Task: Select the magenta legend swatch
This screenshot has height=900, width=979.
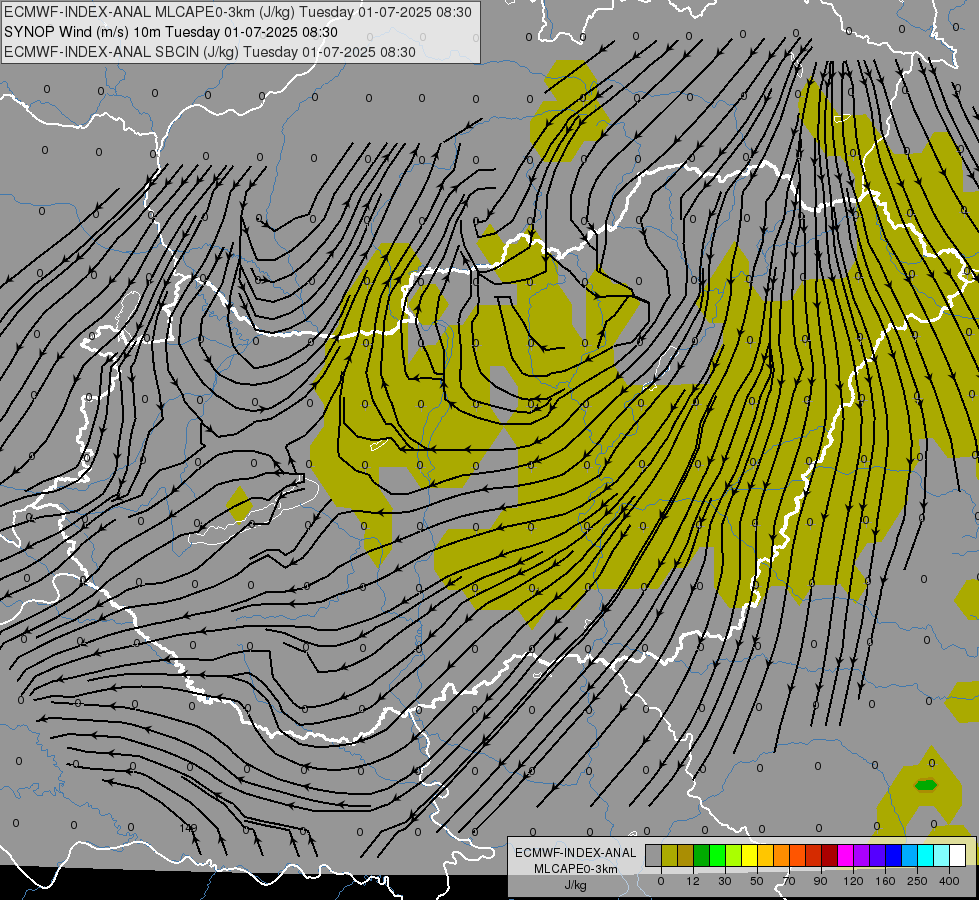Action: click(x=845, y=855)
